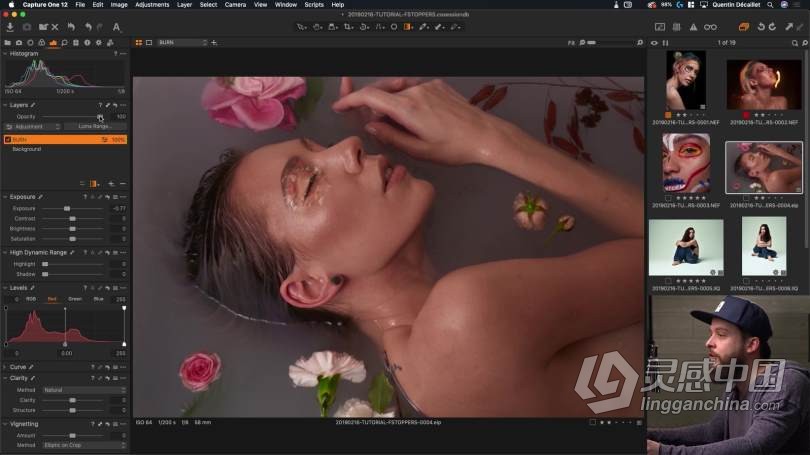The width and height of the screenshot is (810, 455).
Task: Open Spotlight search in macOS menu bar
Action: pyautogui.click(x=770, y=5)
